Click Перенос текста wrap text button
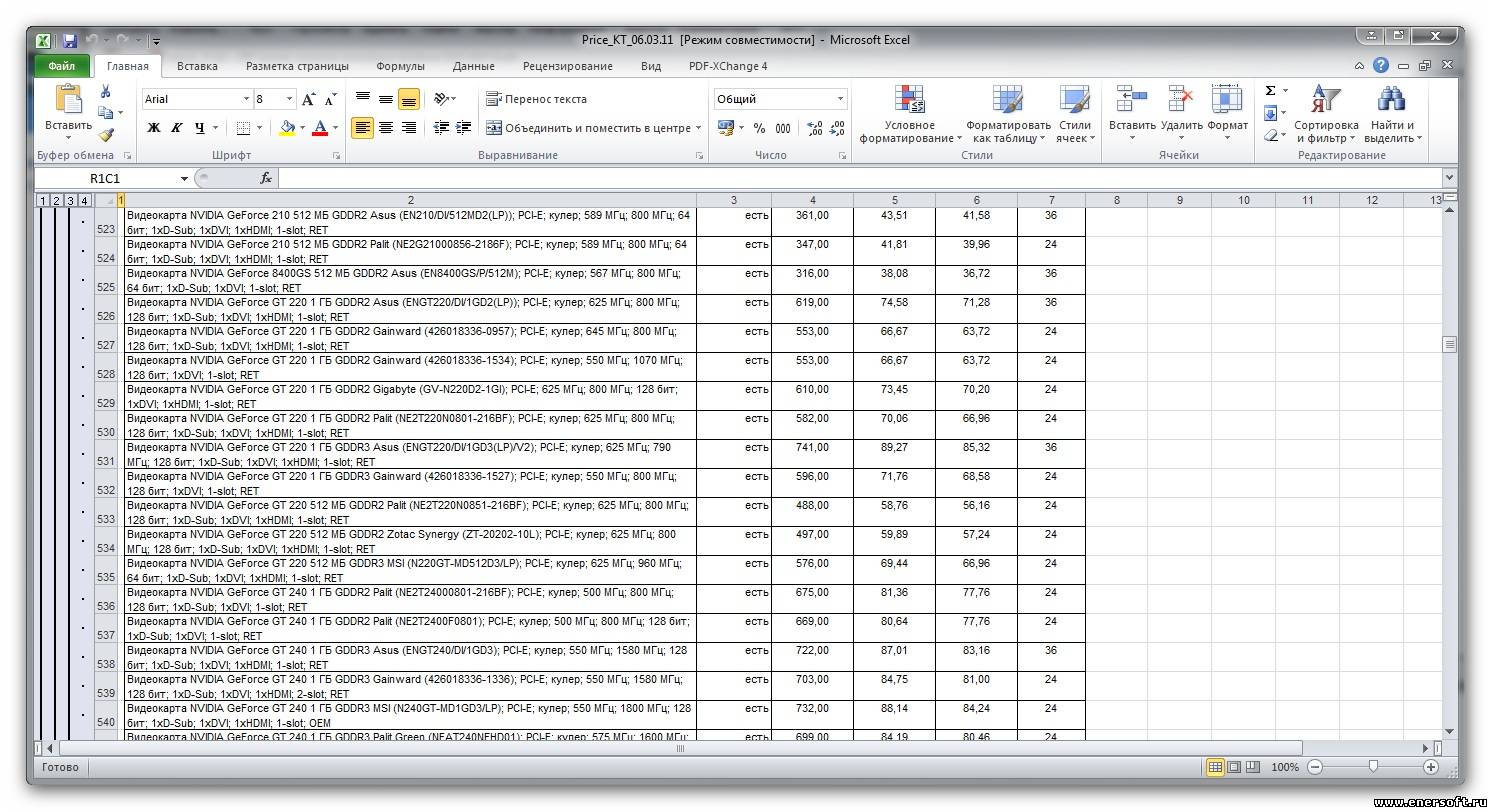This screenshot has width=1492, height=812. click(537, 99)
